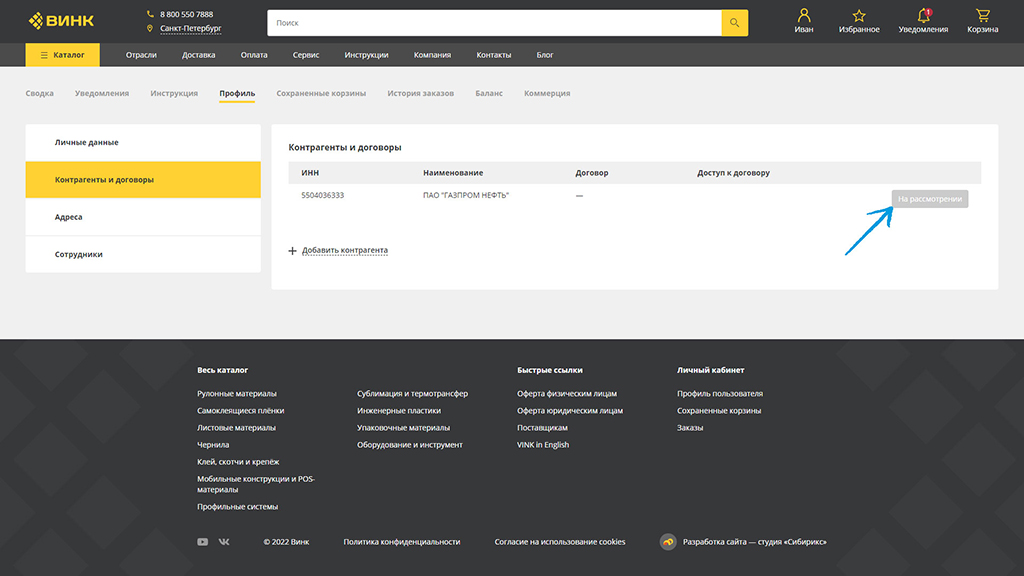Open Отрасли in the navigation bar
The image size is (1024, 576).
[141, 55]
